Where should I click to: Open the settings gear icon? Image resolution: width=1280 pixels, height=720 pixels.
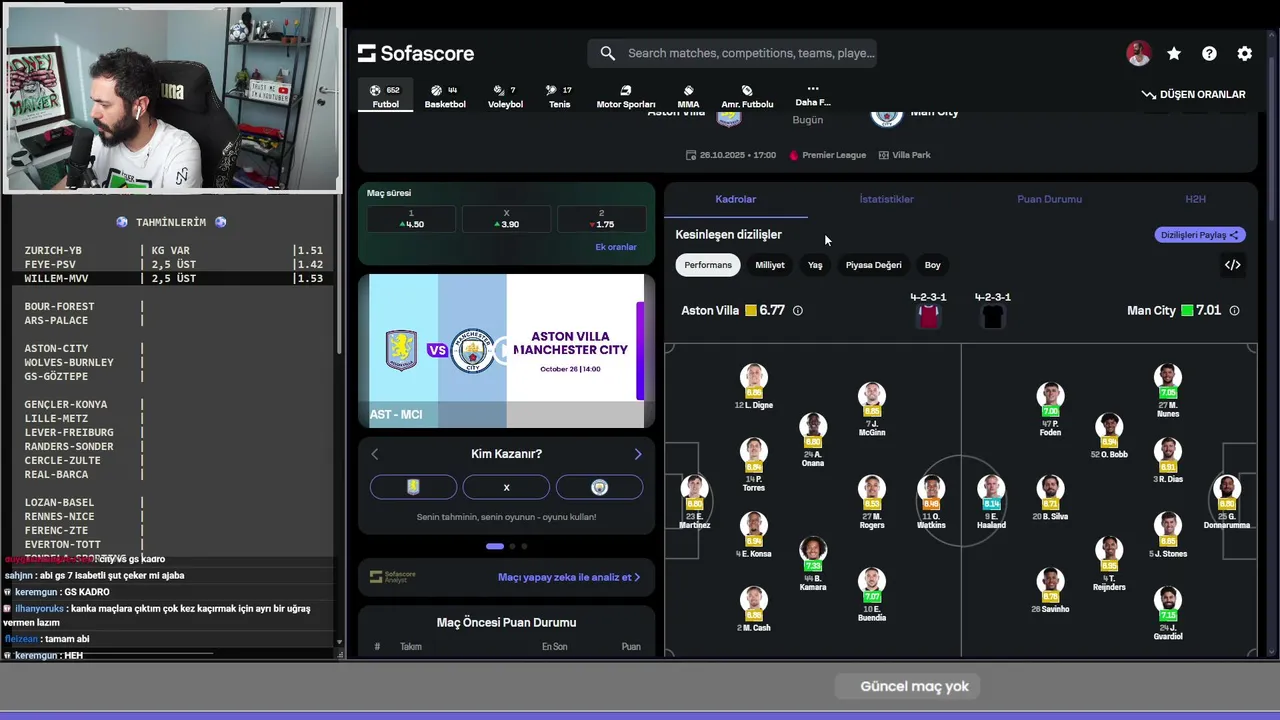pos(1245,54)
